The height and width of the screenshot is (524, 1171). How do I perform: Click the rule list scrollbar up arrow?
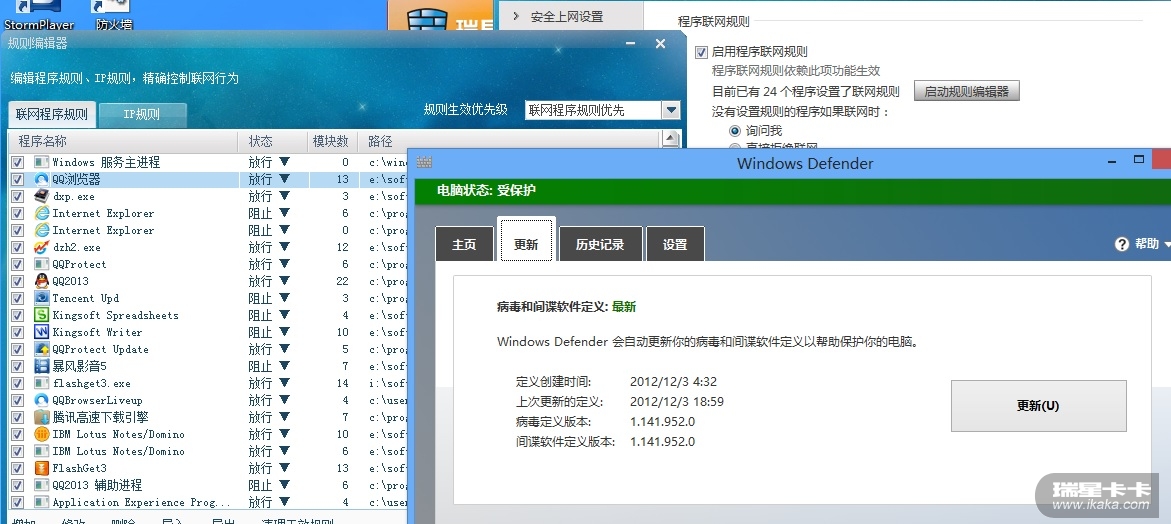tap(671, 139)
